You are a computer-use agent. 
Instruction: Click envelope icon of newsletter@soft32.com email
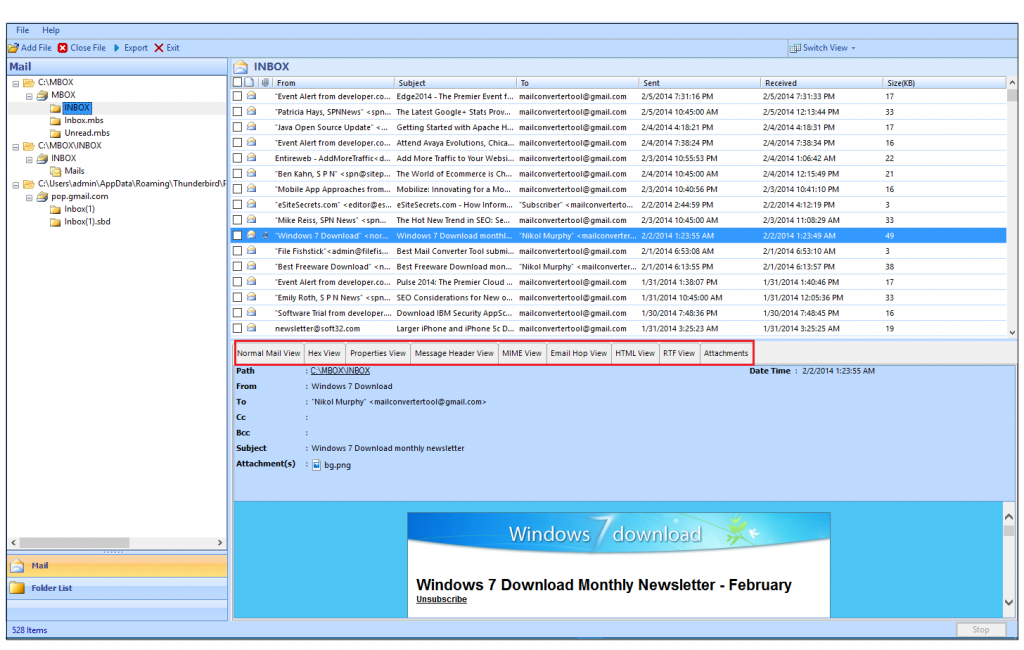coord(251,329)
